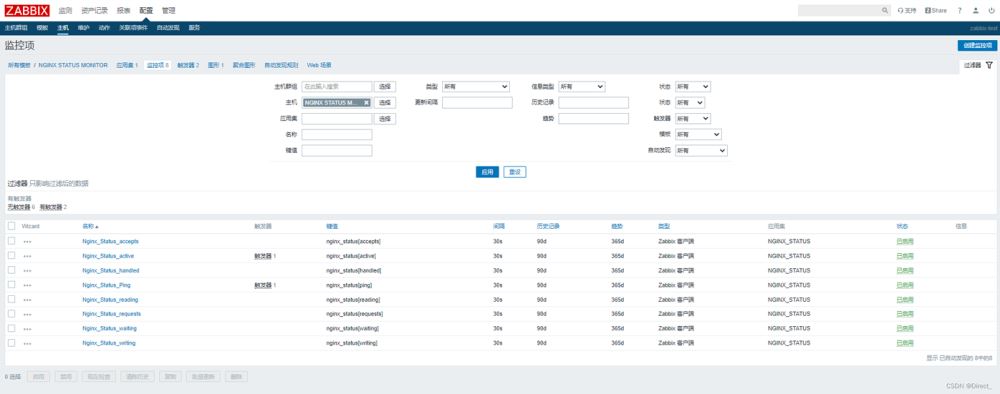Image resolution: width=1000 pixels, height=394 pixels.
Task: Open the 资产记录 inventory top menu
Action: [x=94, y=11]
